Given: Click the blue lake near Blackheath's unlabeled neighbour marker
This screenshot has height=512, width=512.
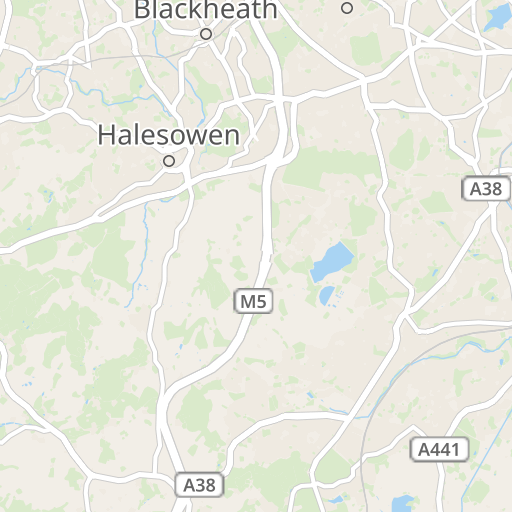Looking at the screenshot, I should pyautogui.click(x=497, y=17).
